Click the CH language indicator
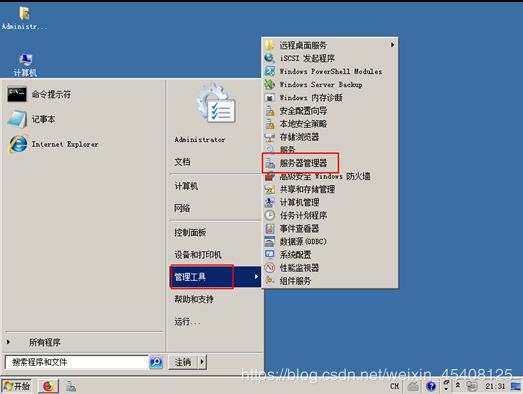Screen dimensions: 523x394 tap(394, 386)
